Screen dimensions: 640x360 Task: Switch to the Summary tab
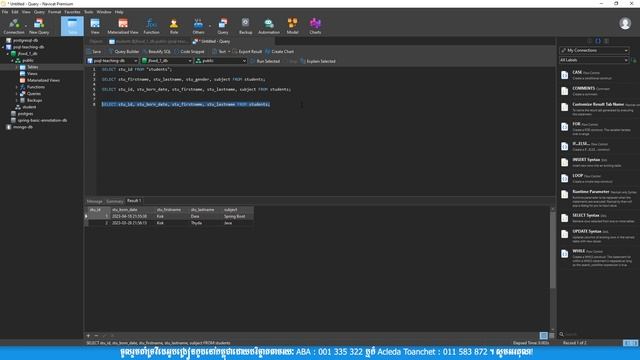[x=115, y=201]
